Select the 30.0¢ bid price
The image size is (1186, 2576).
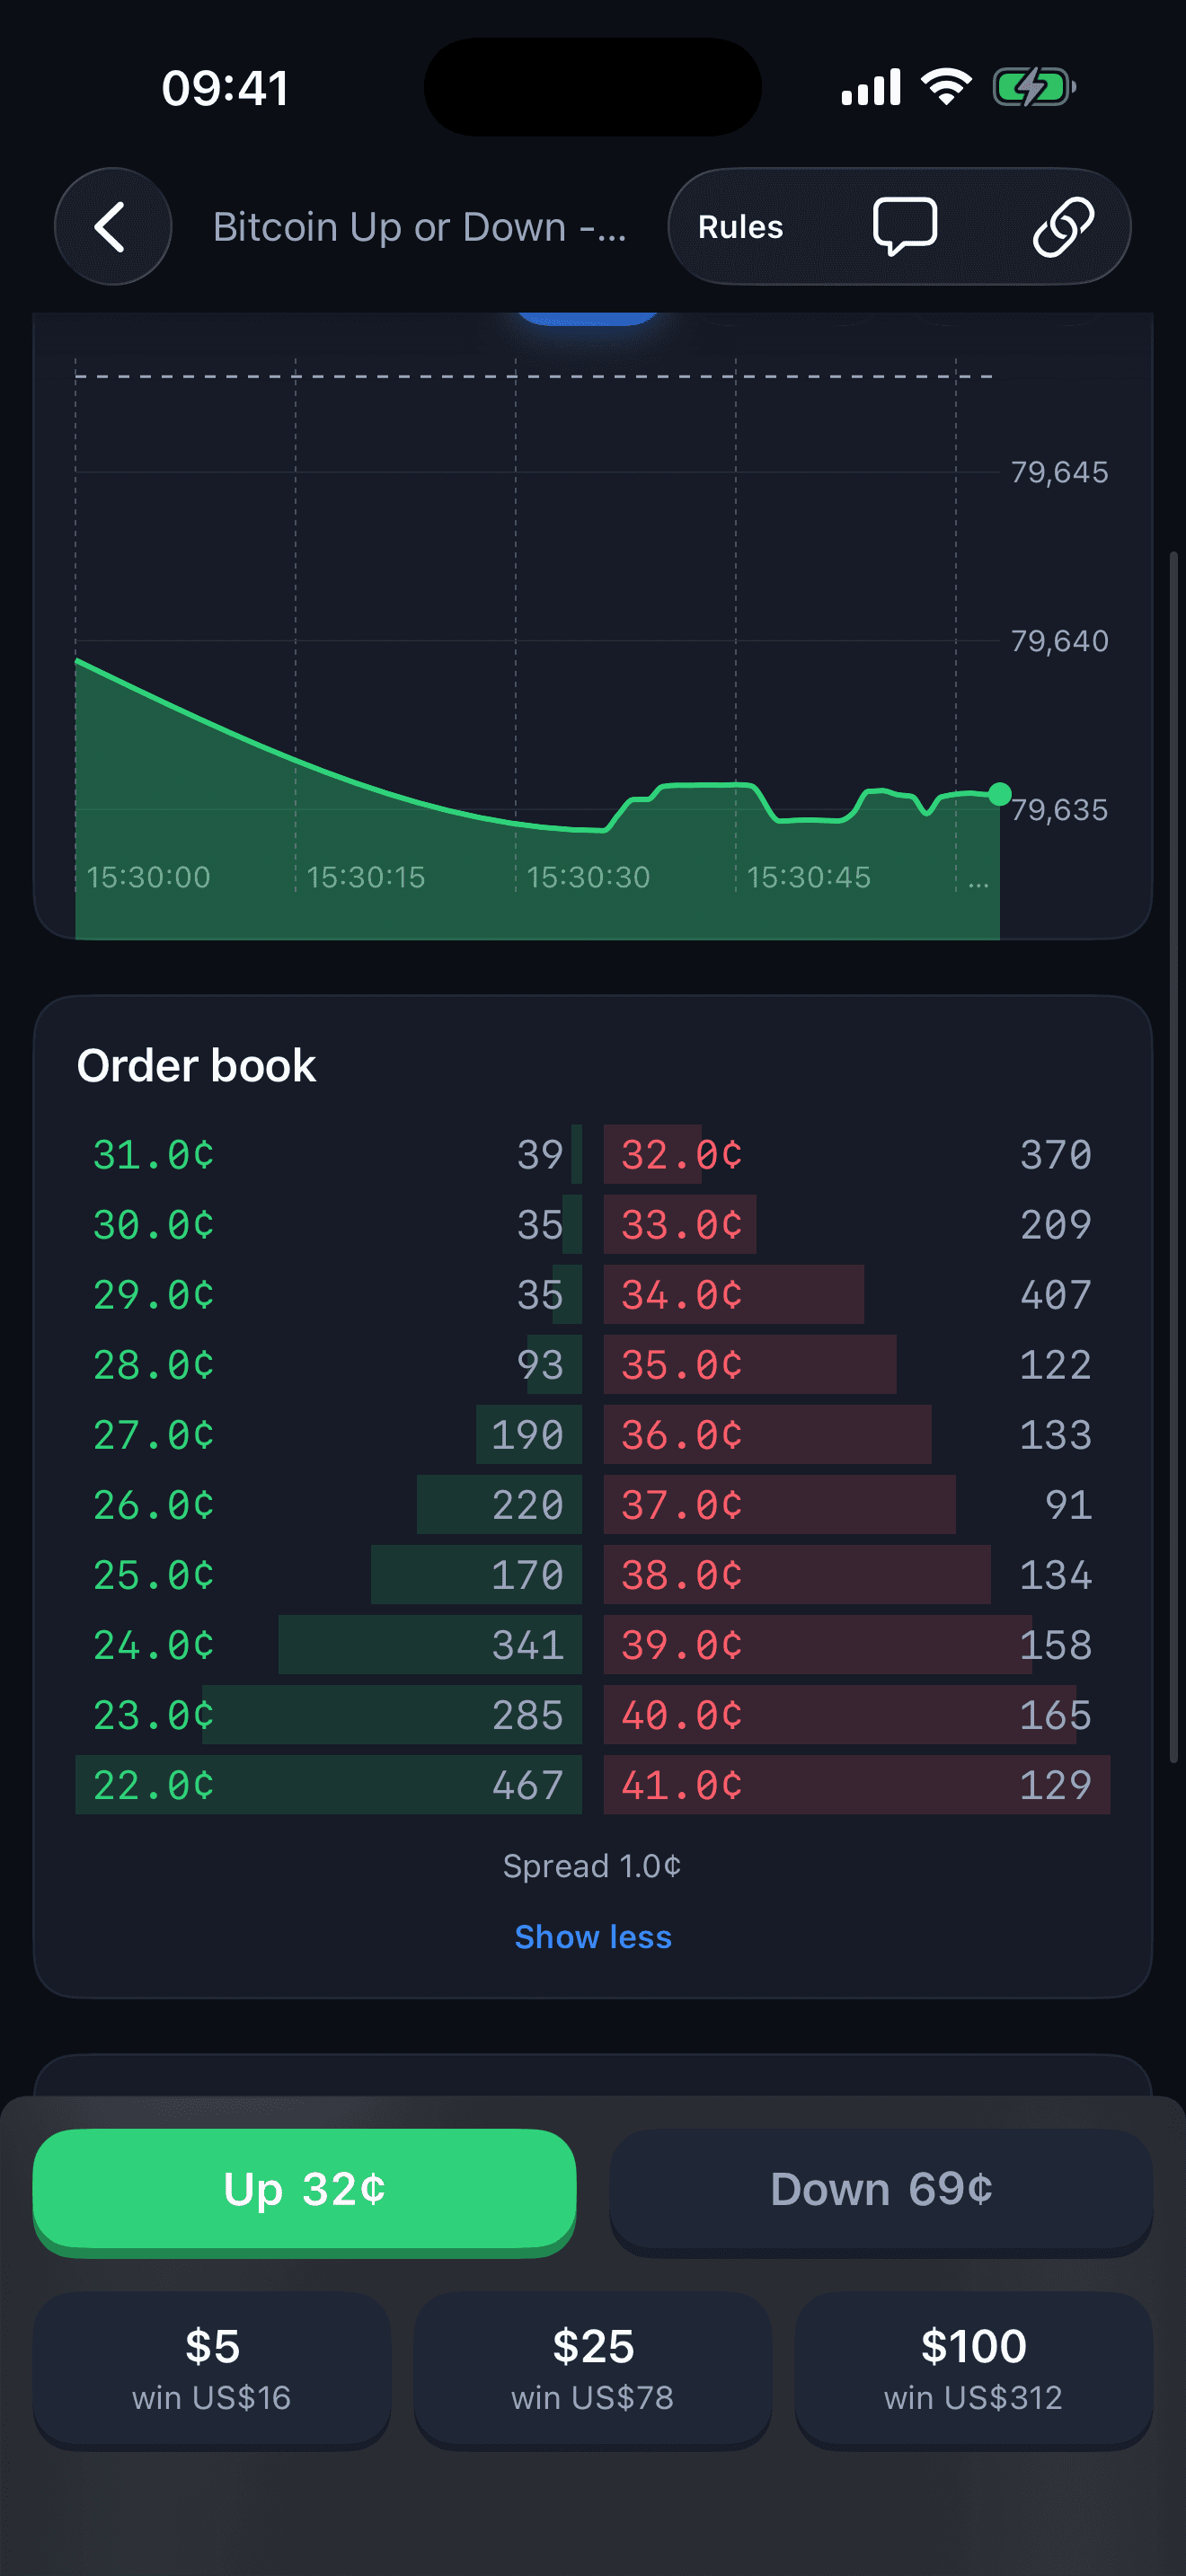click(154, 1225)
